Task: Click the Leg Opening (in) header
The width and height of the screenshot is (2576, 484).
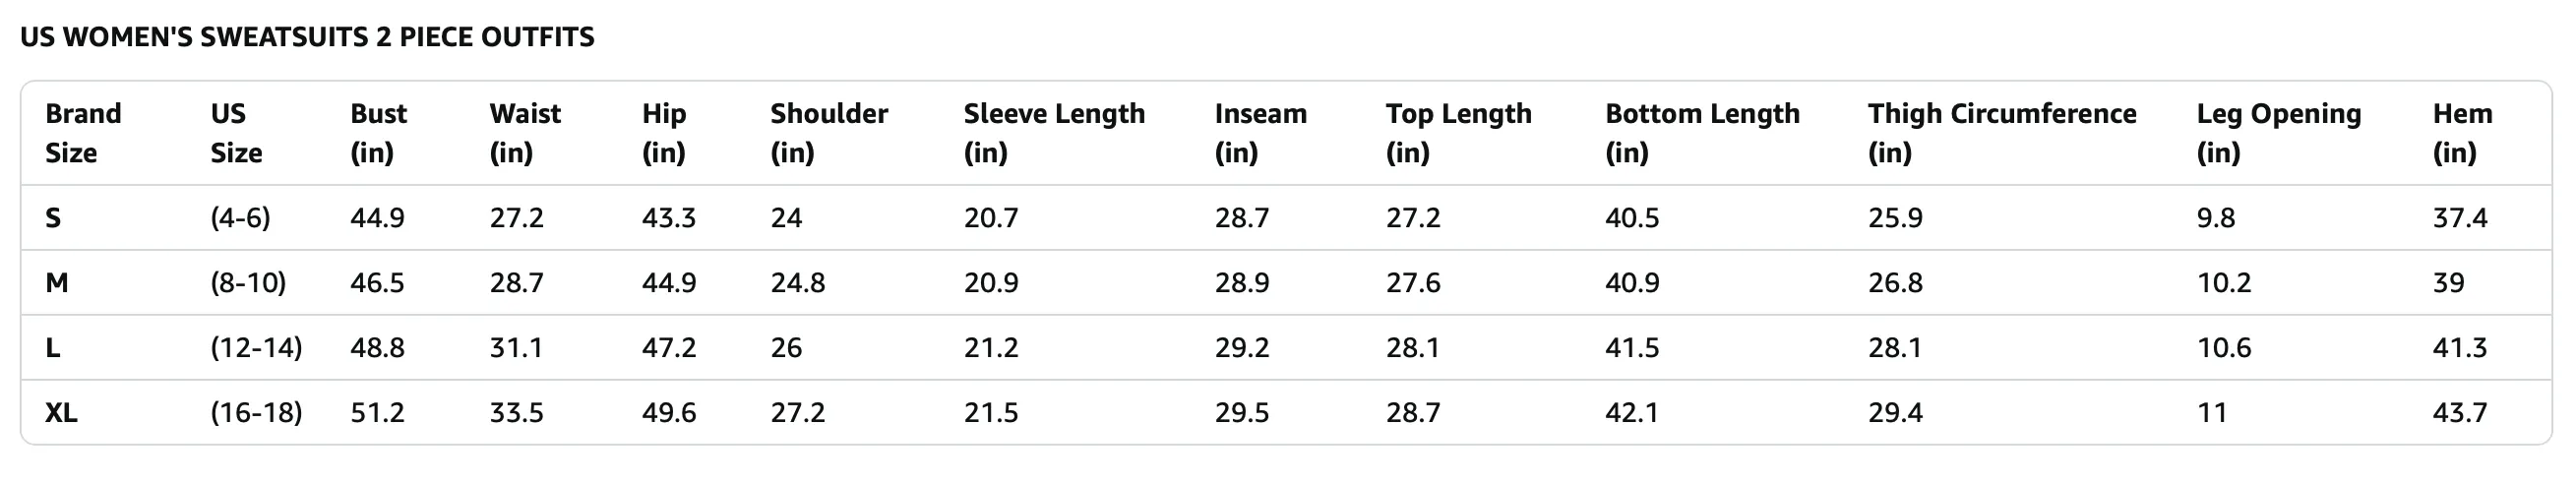Action: pos(2279,133)
